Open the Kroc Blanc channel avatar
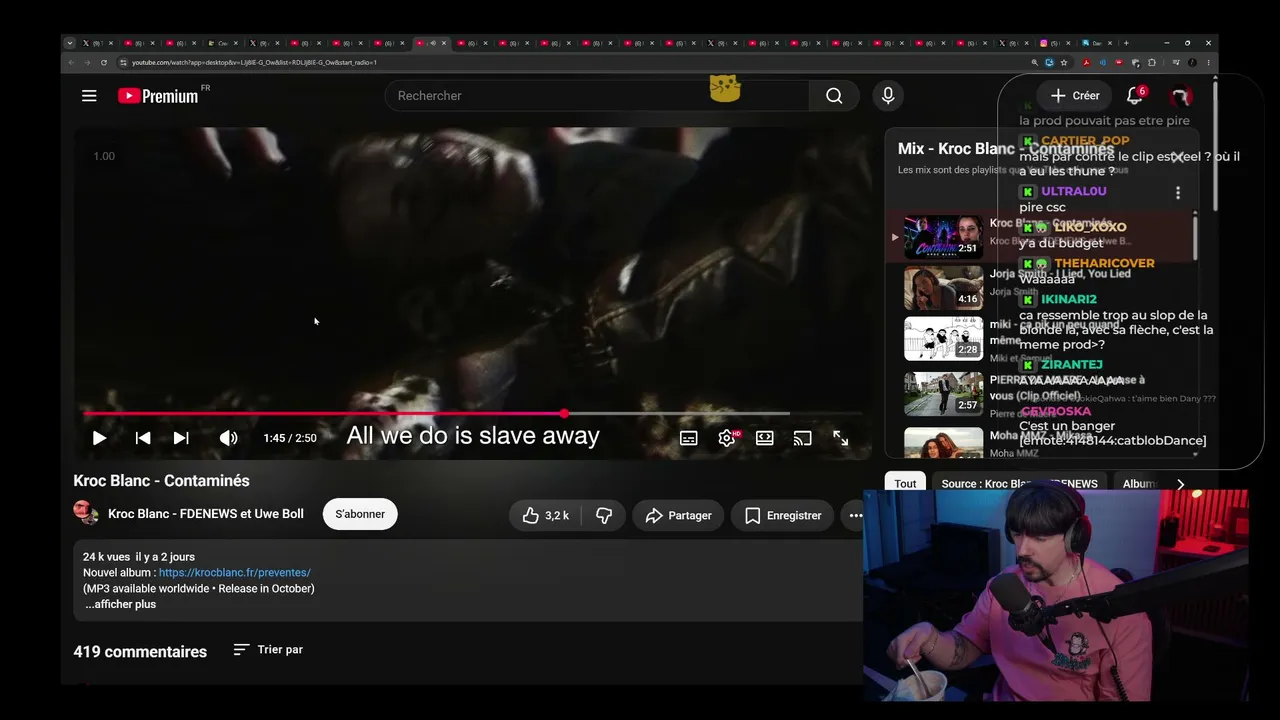Viewport: 1280px width, 720px height. tap(86, 513)
